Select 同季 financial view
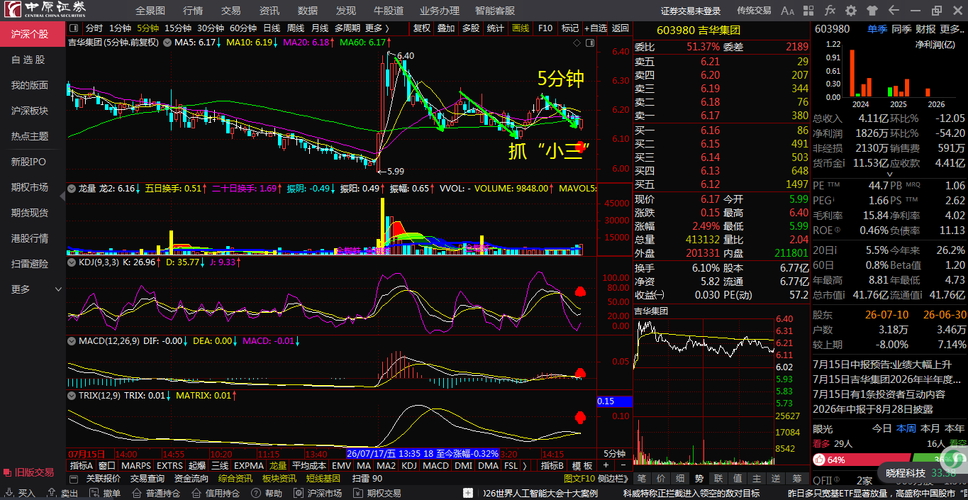 click(901, 28)
